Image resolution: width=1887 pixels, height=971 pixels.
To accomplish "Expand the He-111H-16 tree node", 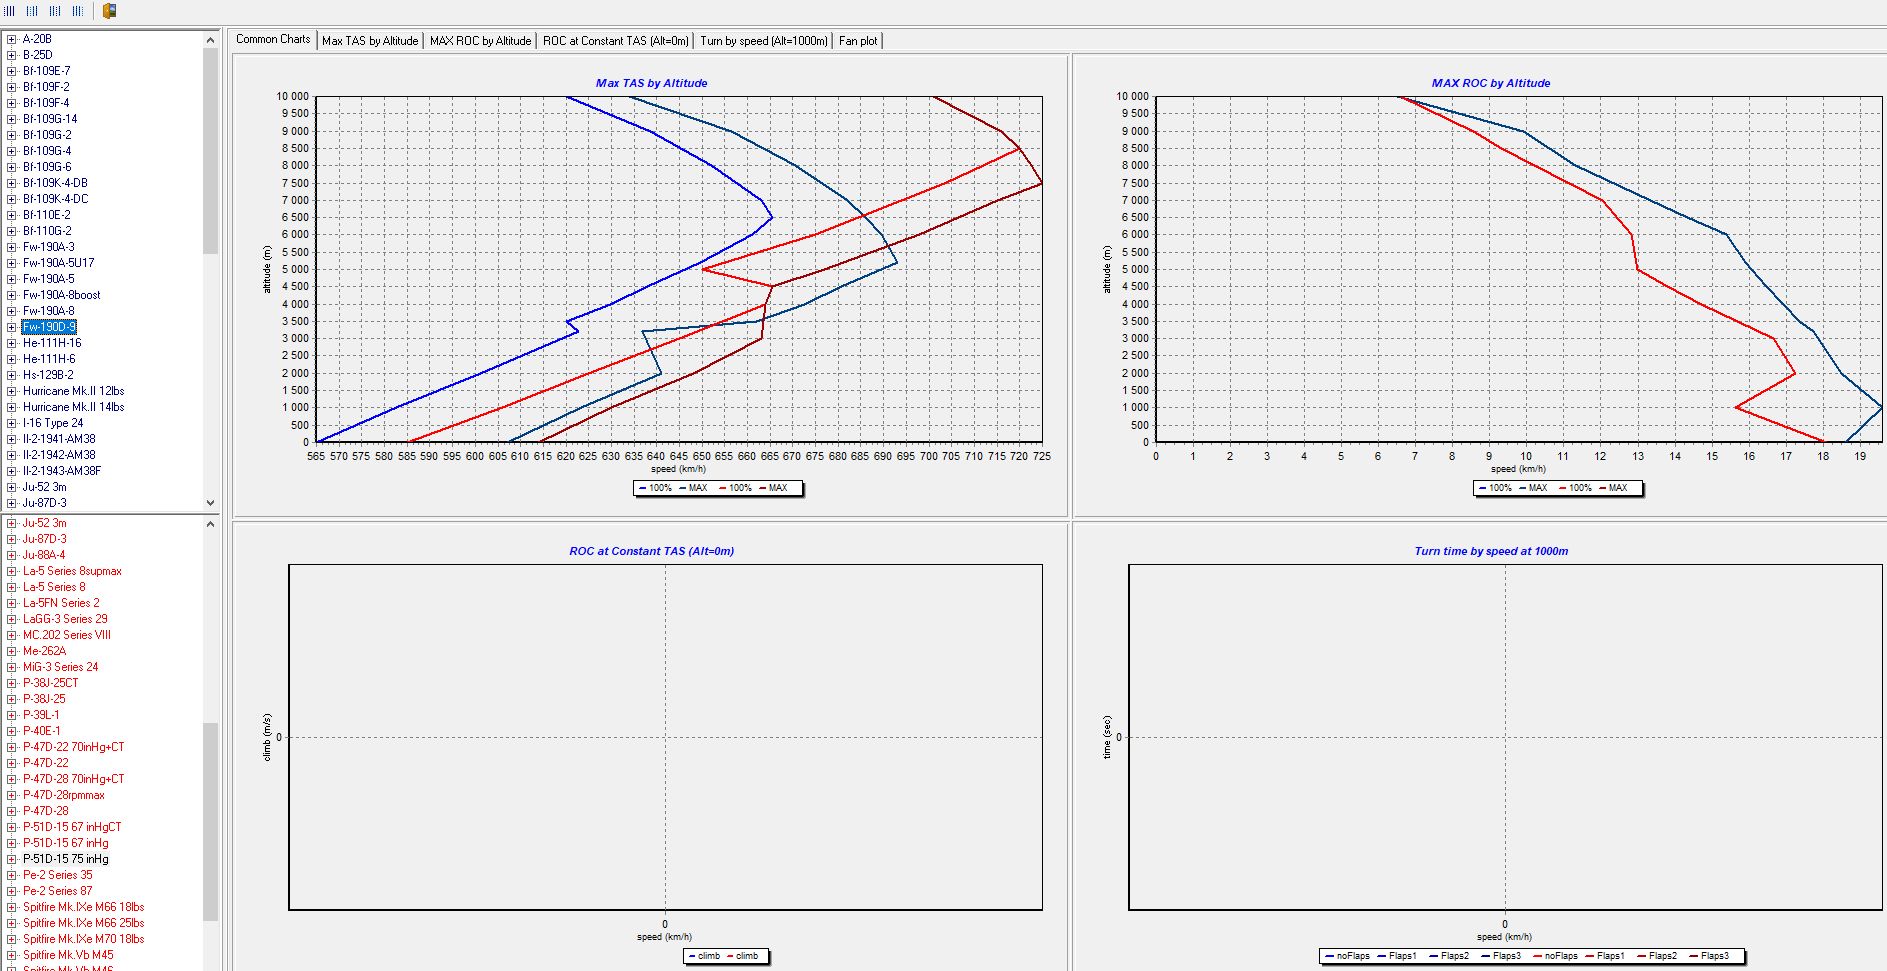I will (x=11, y=343).
